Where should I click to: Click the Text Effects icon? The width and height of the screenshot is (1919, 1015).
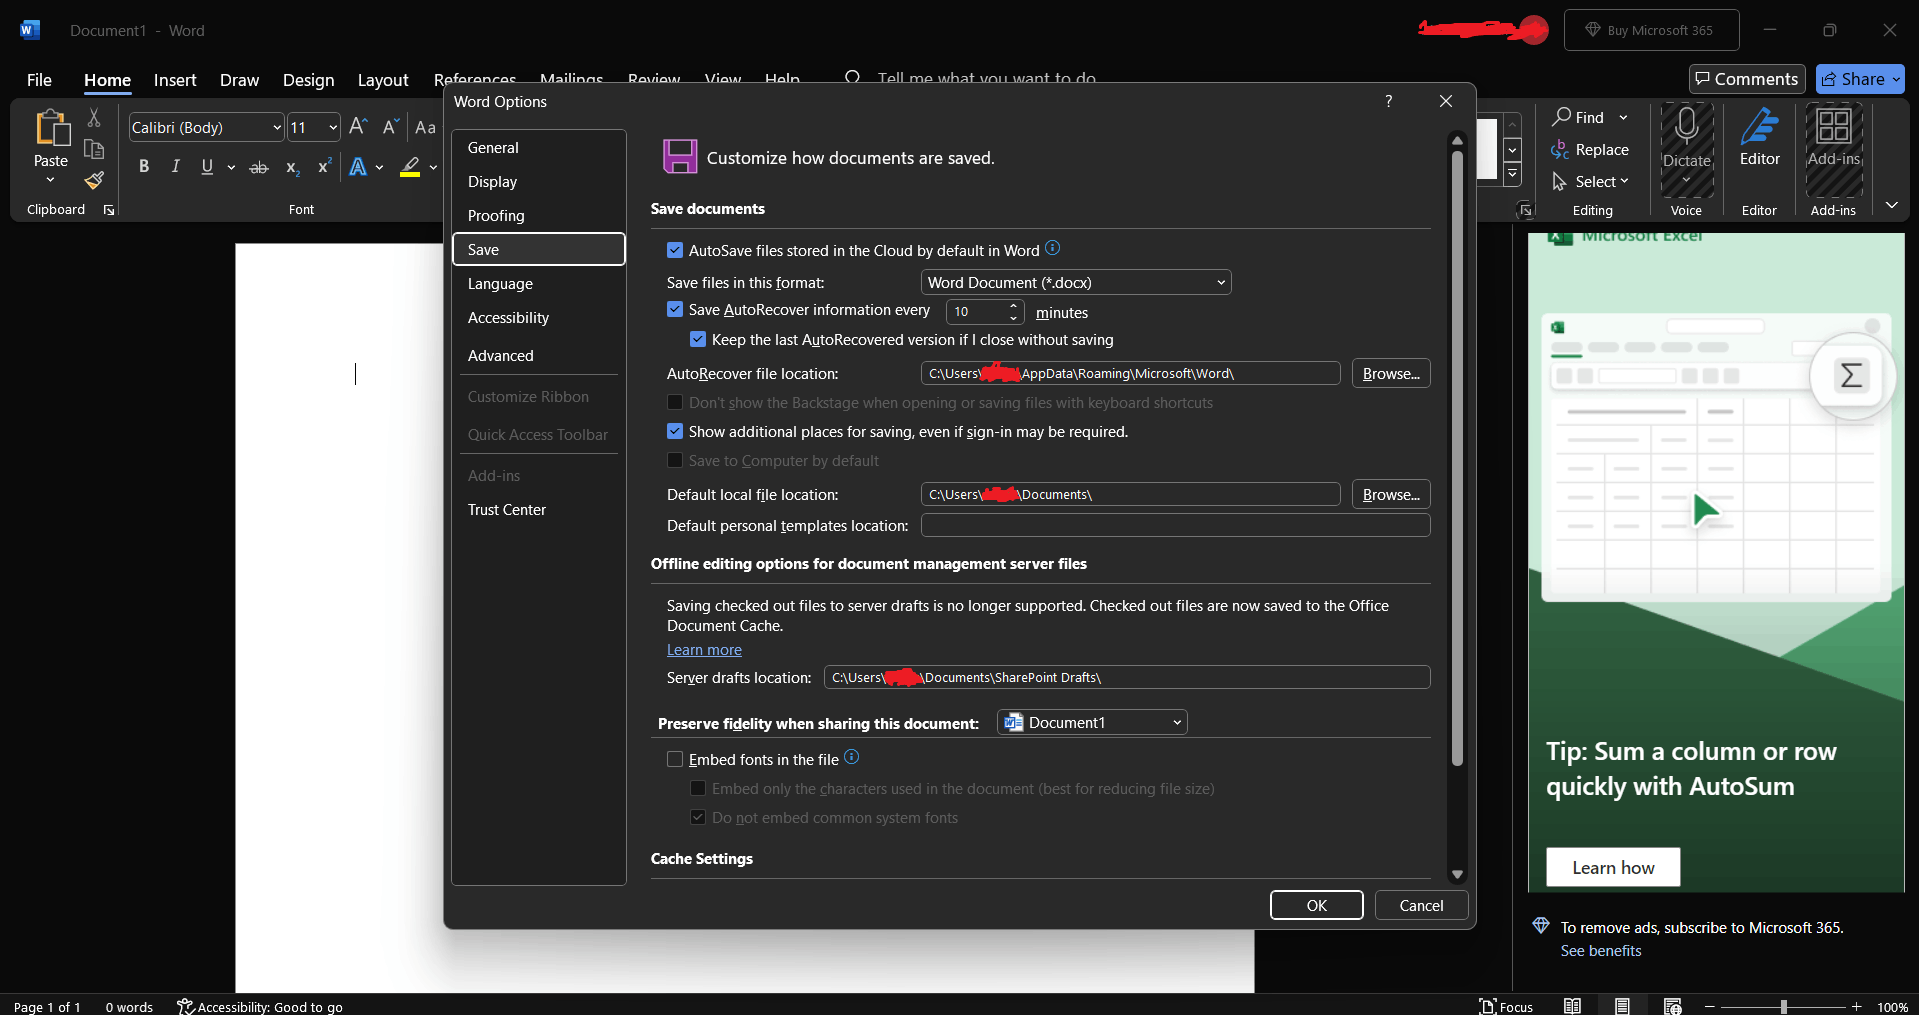pyautogui.click(x=358, y=167)
